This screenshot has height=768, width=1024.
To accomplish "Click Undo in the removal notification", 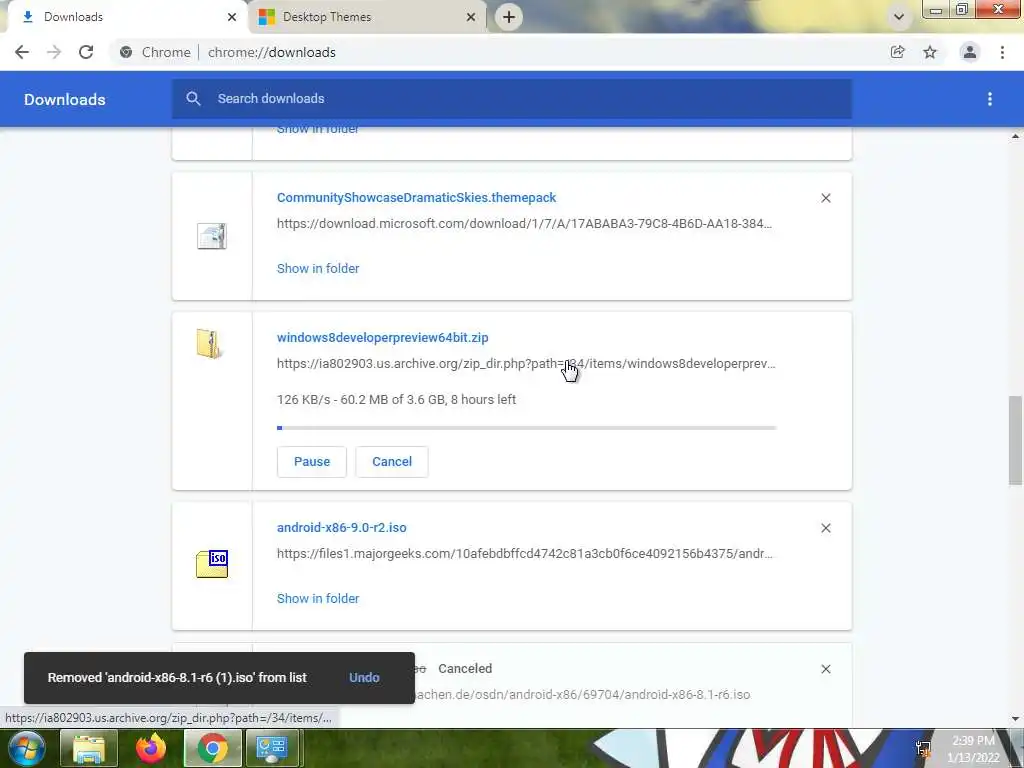I will point(364,678).
